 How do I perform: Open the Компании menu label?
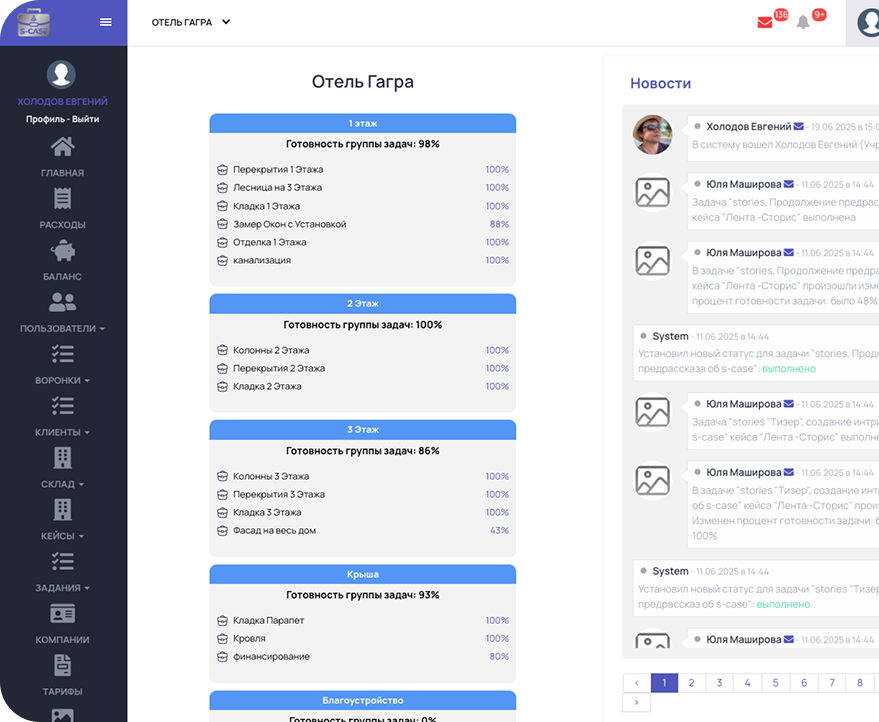coord(62,640)
